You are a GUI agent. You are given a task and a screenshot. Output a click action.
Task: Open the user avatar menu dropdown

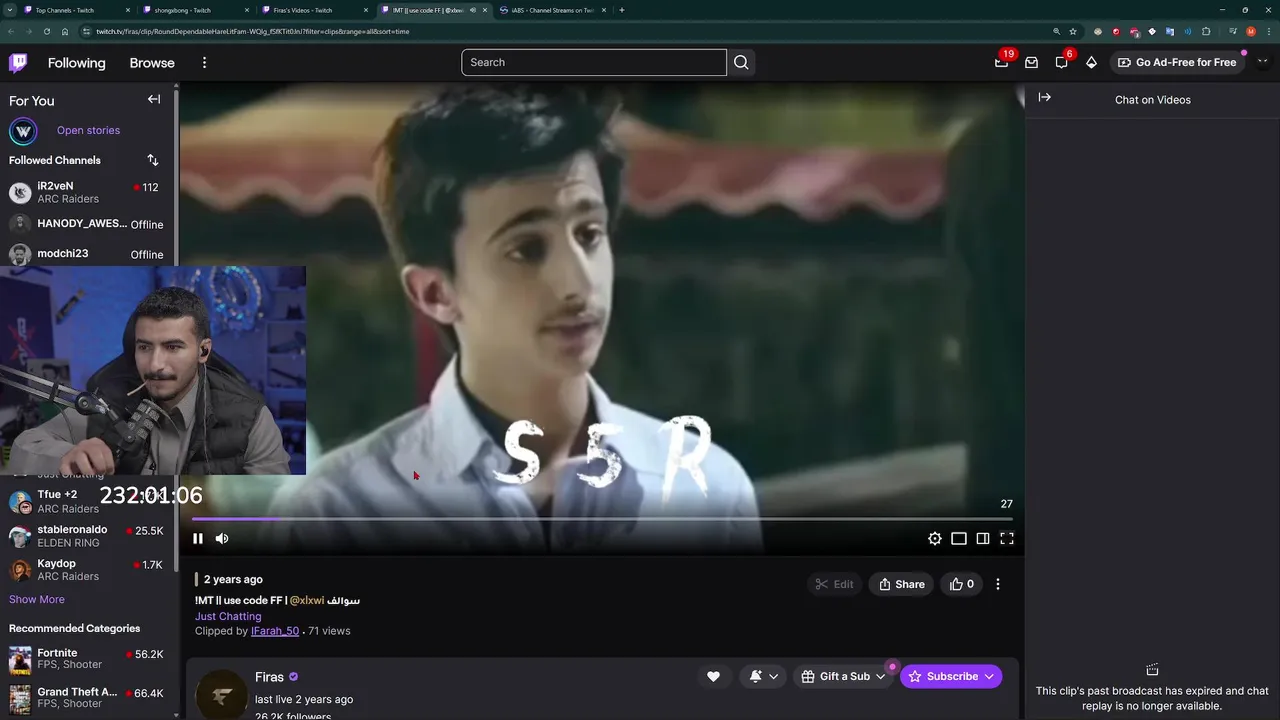point(1262,62)
